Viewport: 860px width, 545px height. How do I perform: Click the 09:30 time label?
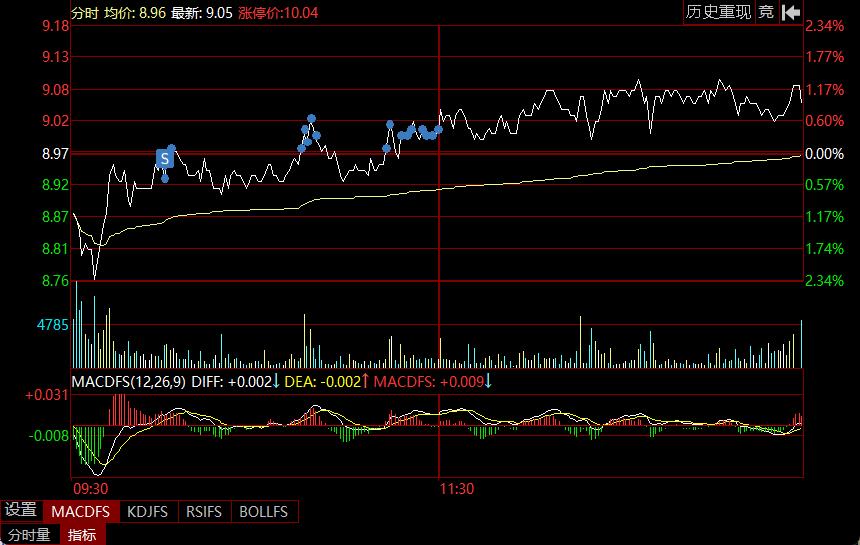[90, 489]
